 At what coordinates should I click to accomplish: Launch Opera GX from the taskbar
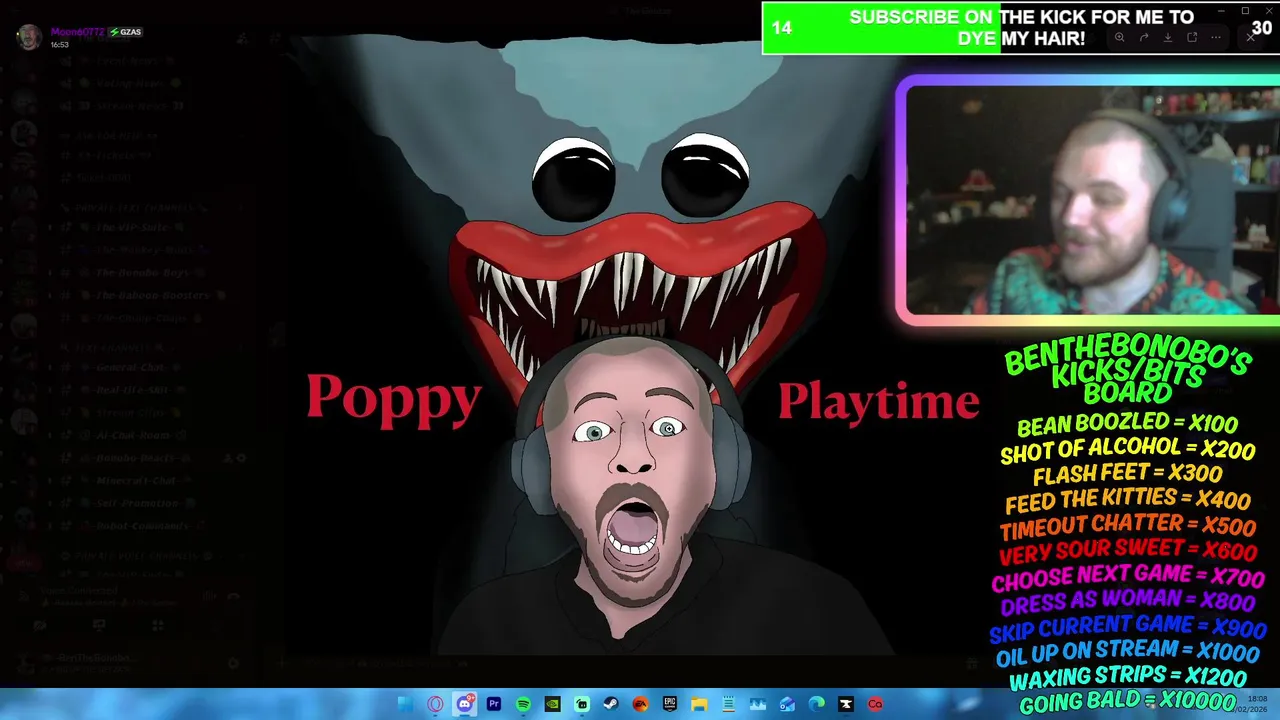[435, 704]
